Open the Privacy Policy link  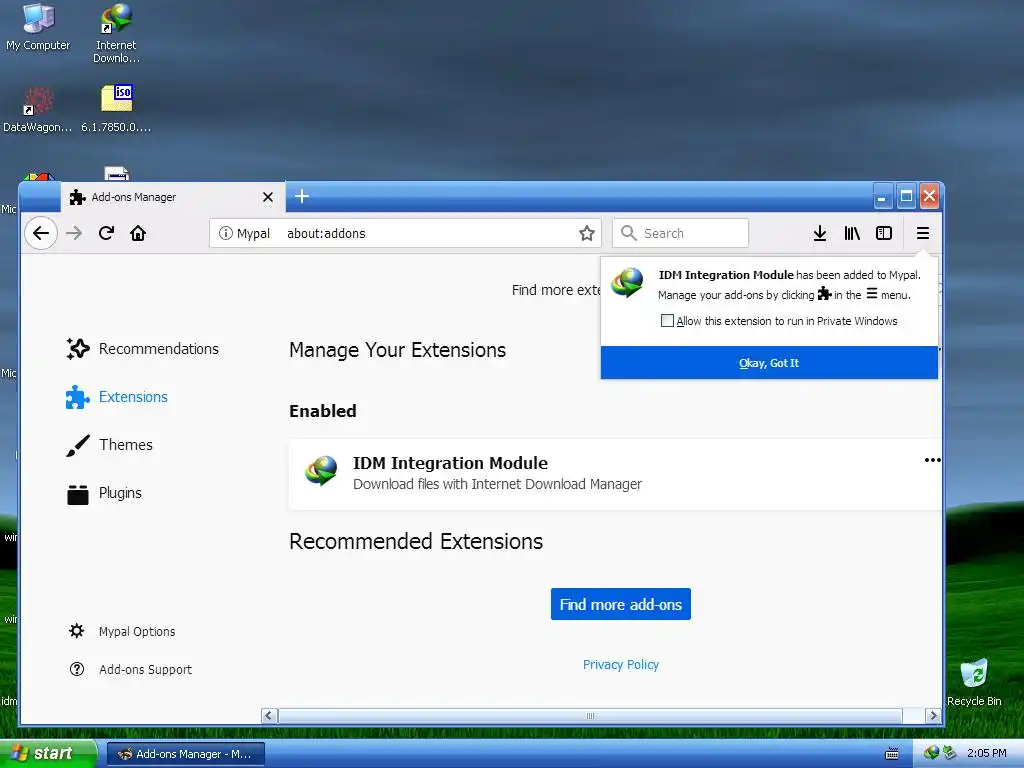coord(620,664)
